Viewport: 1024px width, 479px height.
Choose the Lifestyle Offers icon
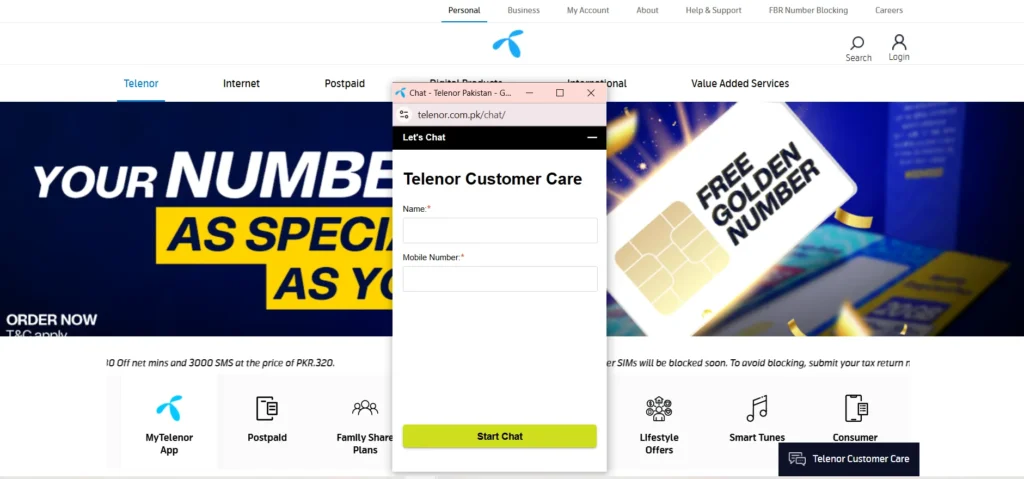click(658, 408)
